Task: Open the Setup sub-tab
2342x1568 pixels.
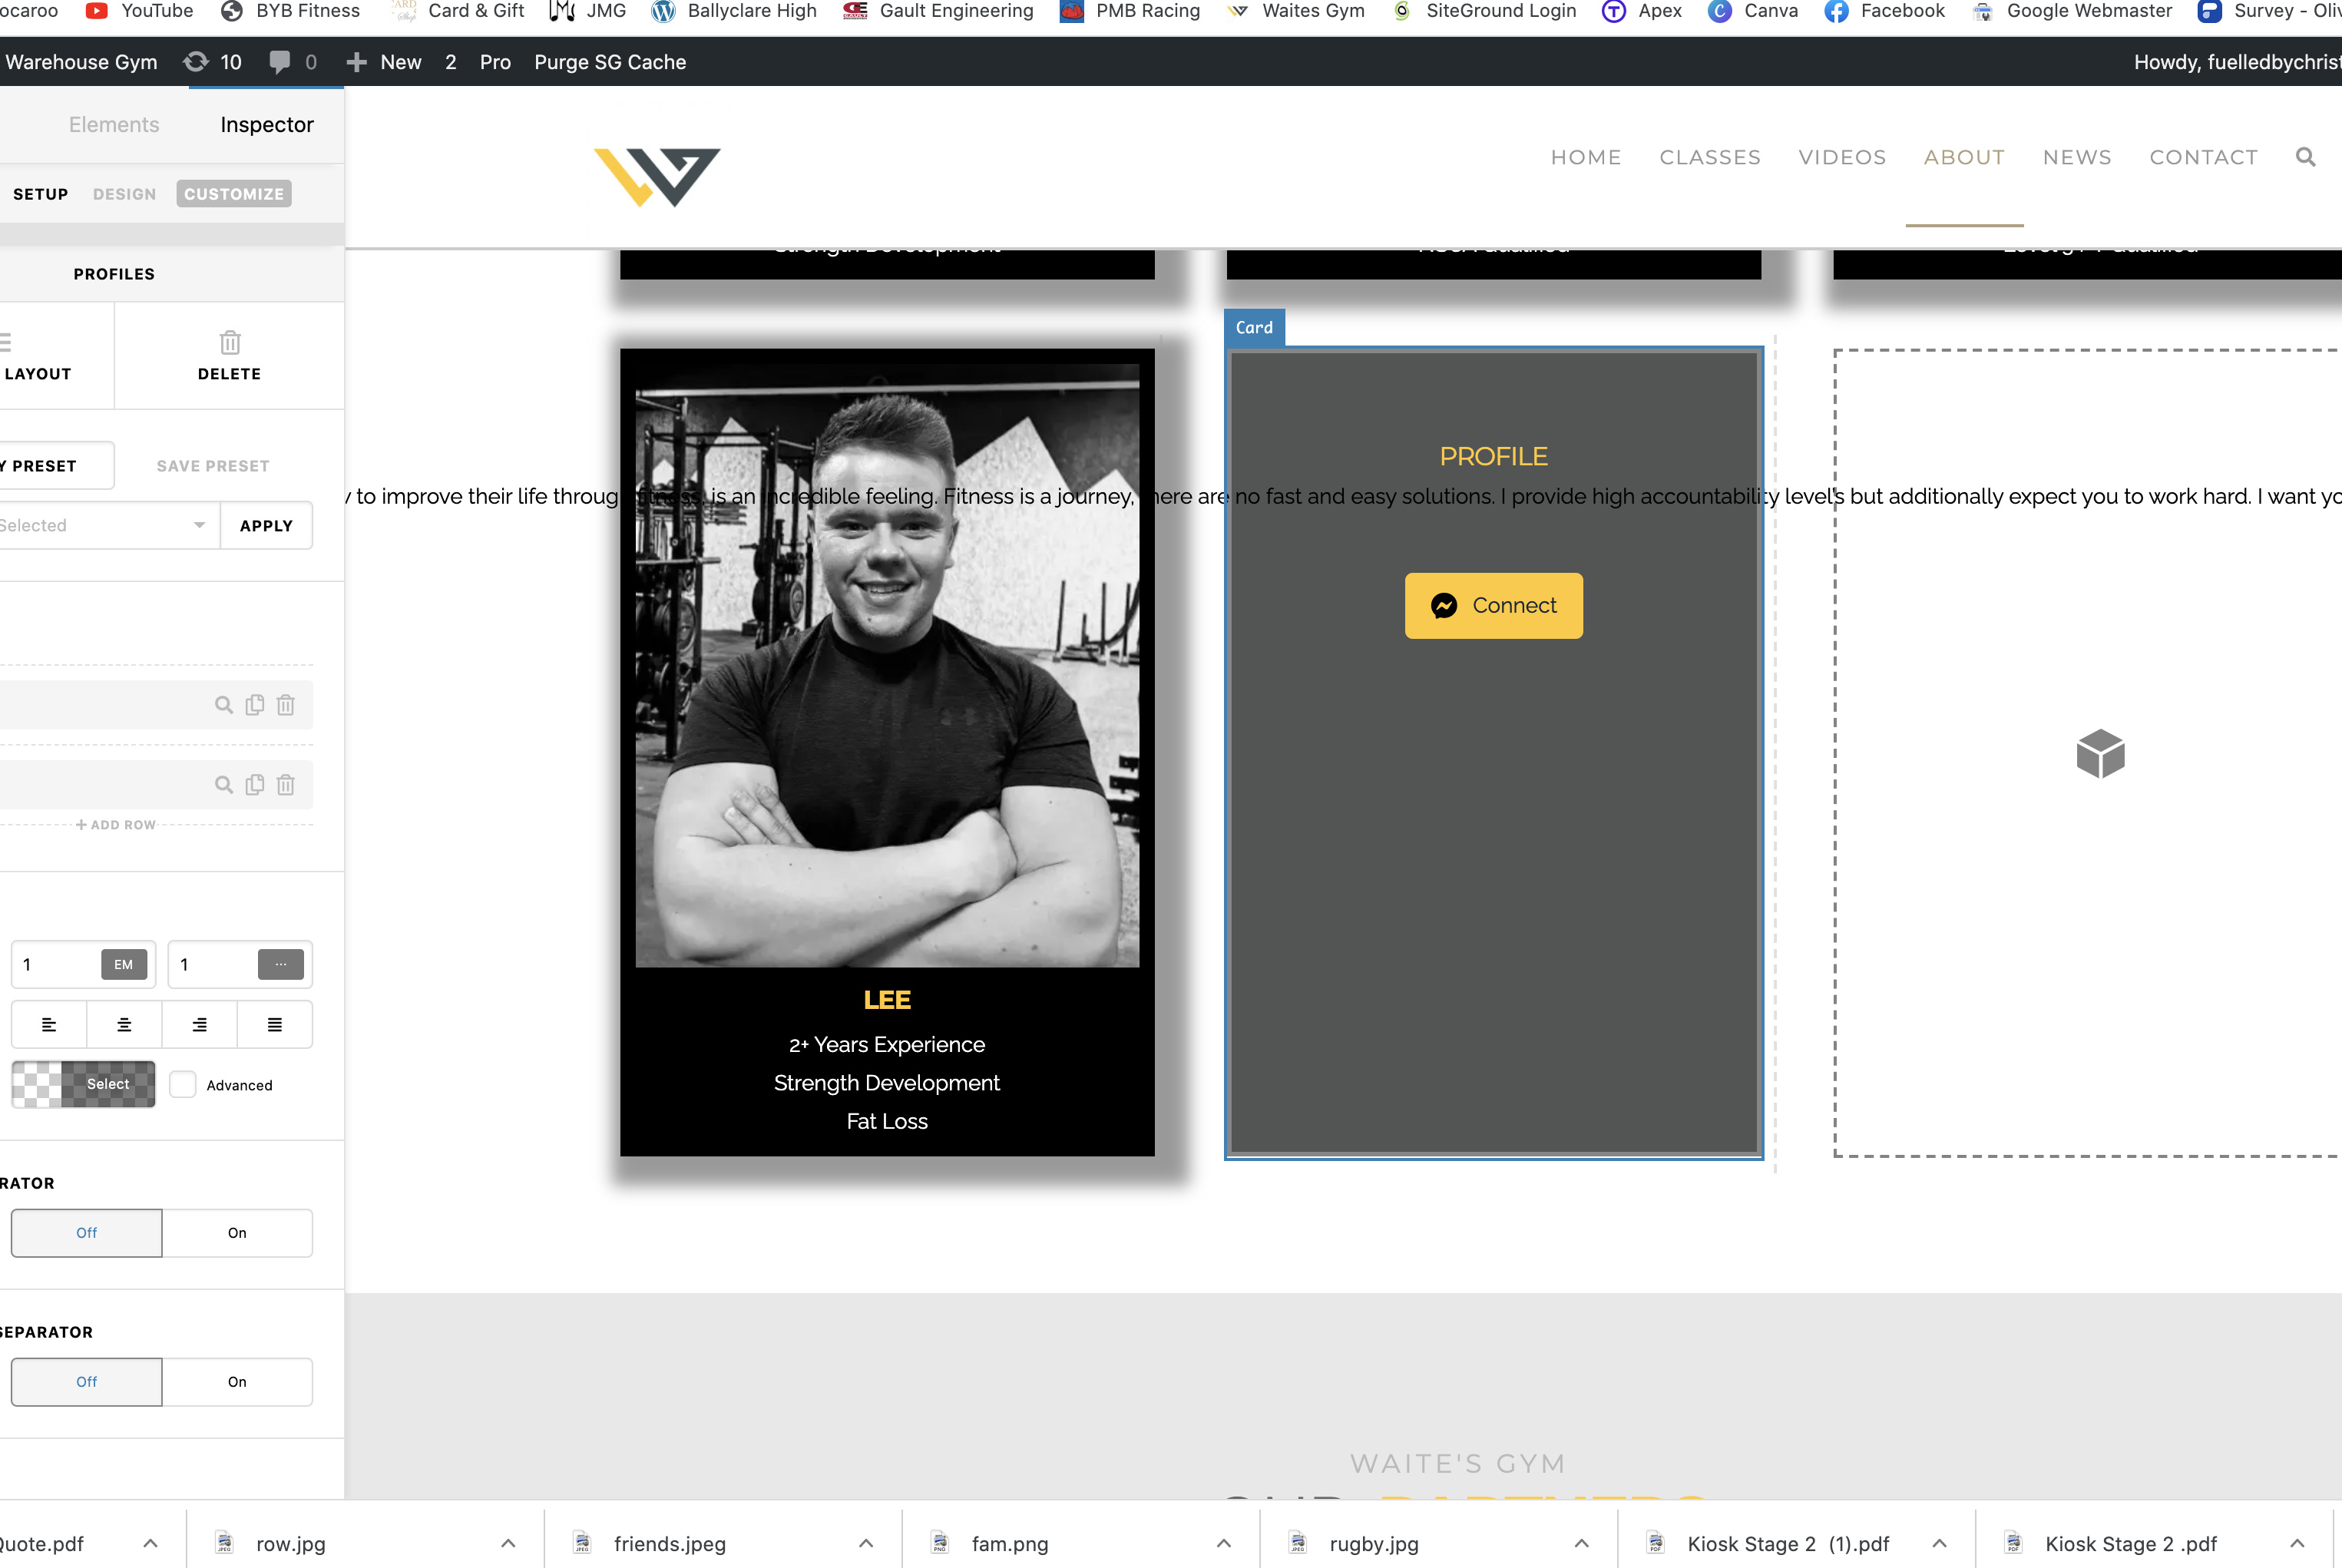Action: (x=41, y=194)
